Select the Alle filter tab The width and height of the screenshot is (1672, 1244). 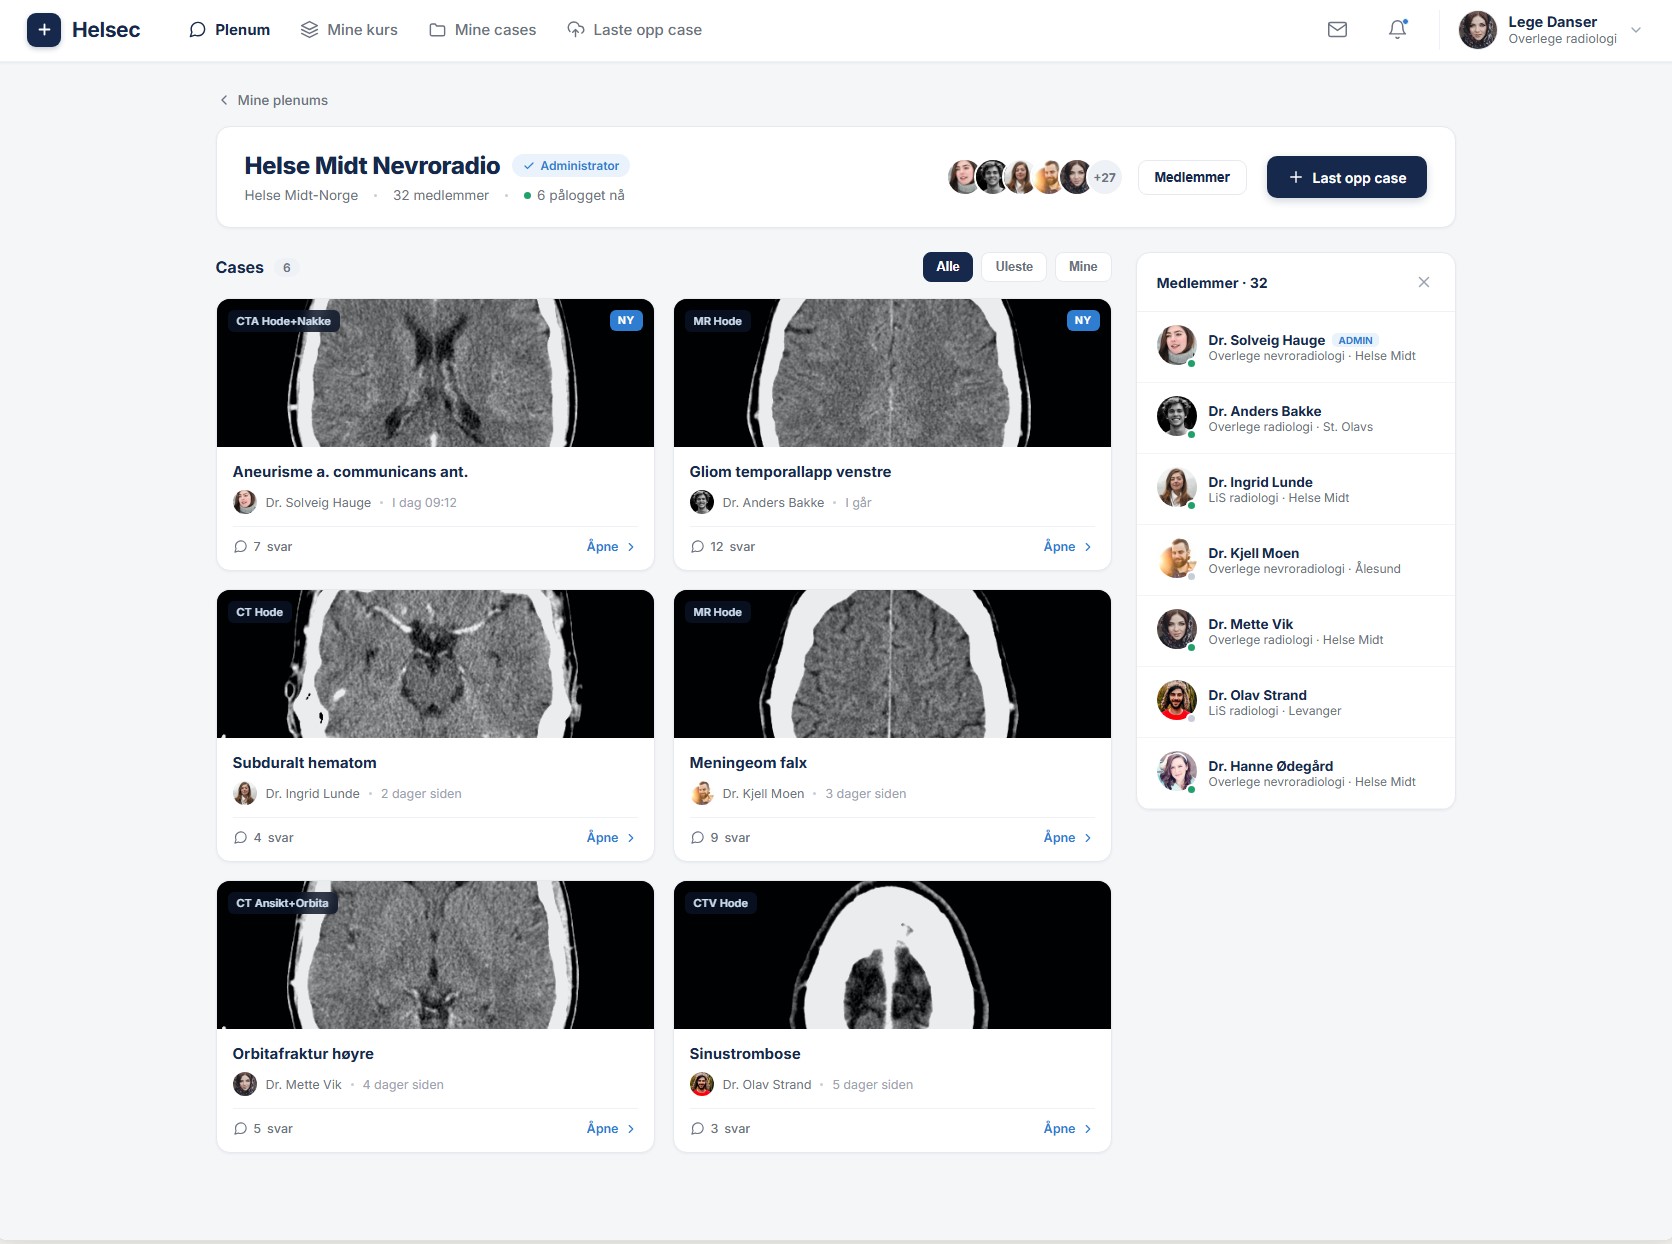[948, 267]
